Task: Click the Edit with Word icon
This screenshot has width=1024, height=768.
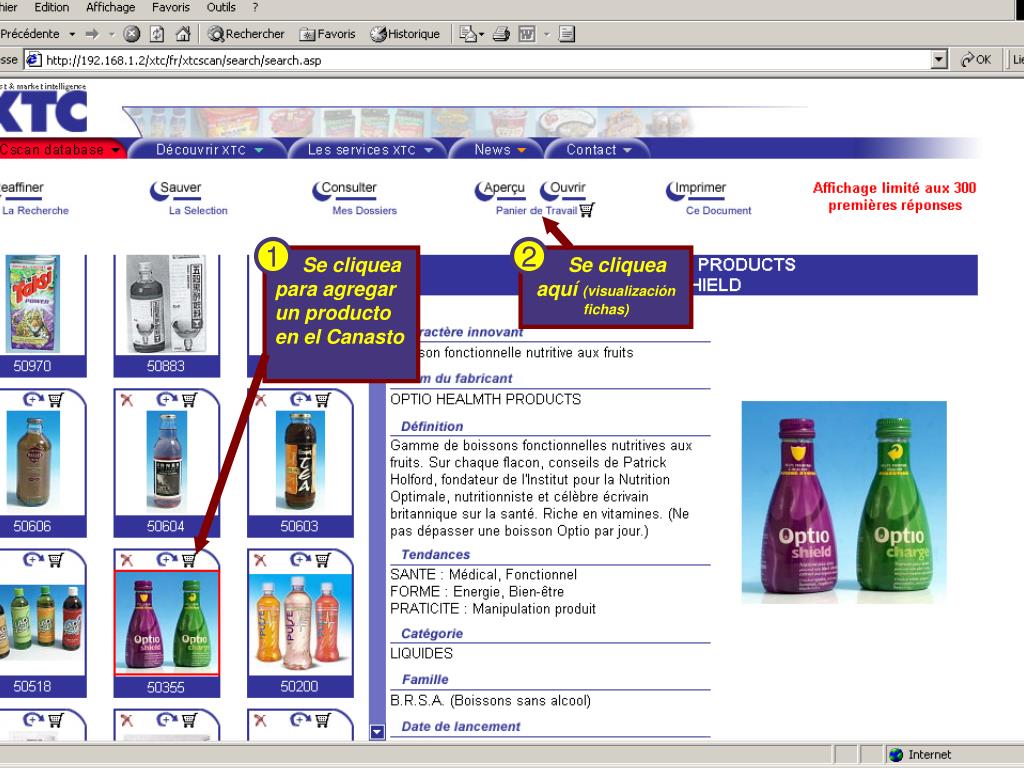Action: pyautogui.click(x=527, y=34)
